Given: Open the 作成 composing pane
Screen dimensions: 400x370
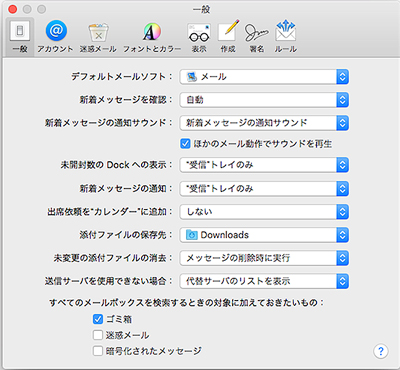Looking at the screenshot, I should click(228, 37).
